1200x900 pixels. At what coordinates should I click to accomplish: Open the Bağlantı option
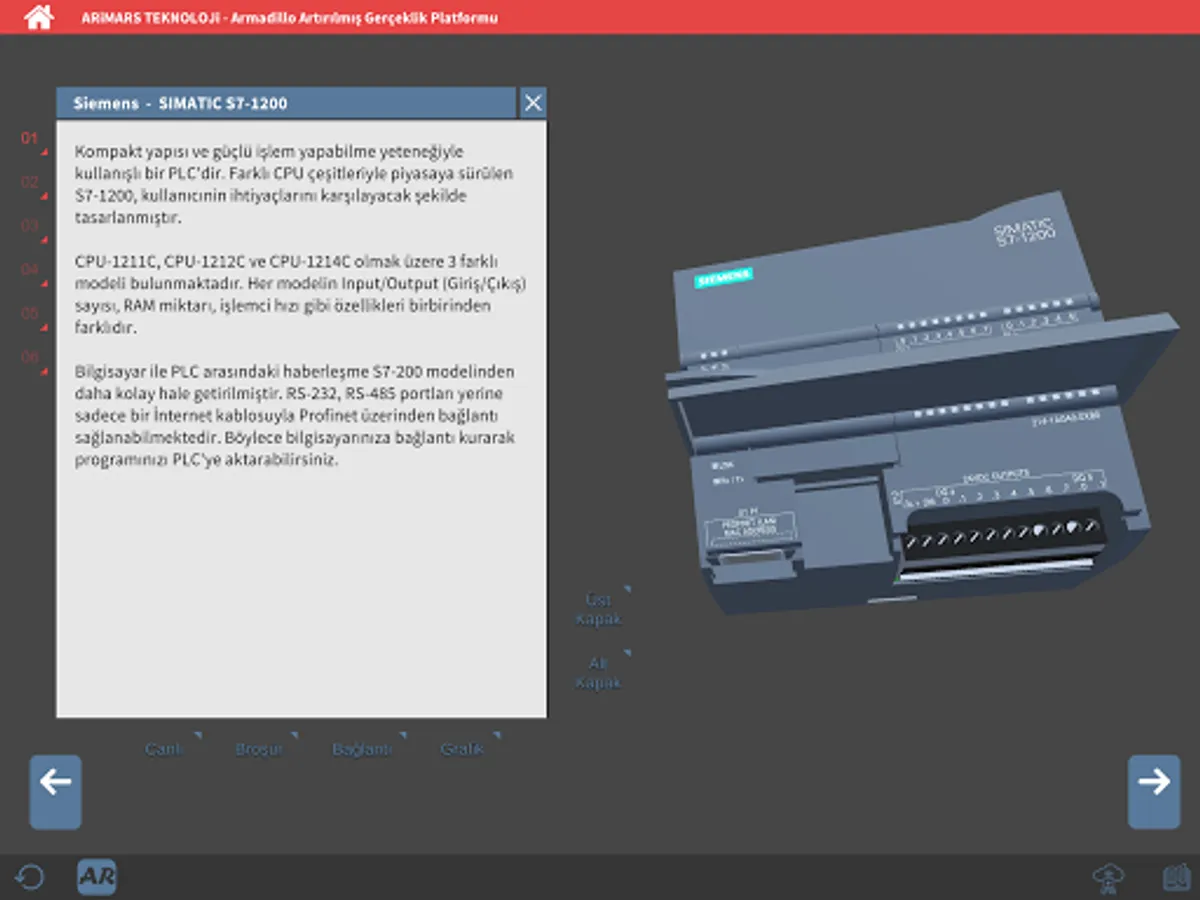pyautogui.click(x=362, y=749)
